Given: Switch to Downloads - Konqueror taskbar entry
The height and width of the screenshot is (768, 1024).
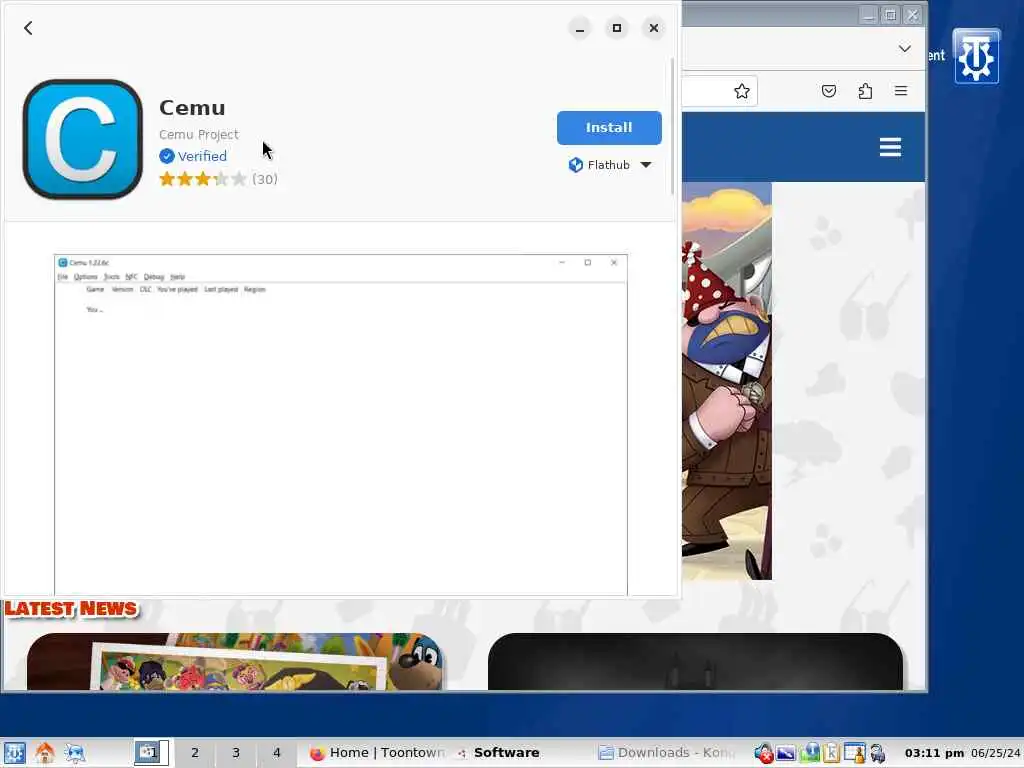Looking at the screenshot, I should [667, 752].
